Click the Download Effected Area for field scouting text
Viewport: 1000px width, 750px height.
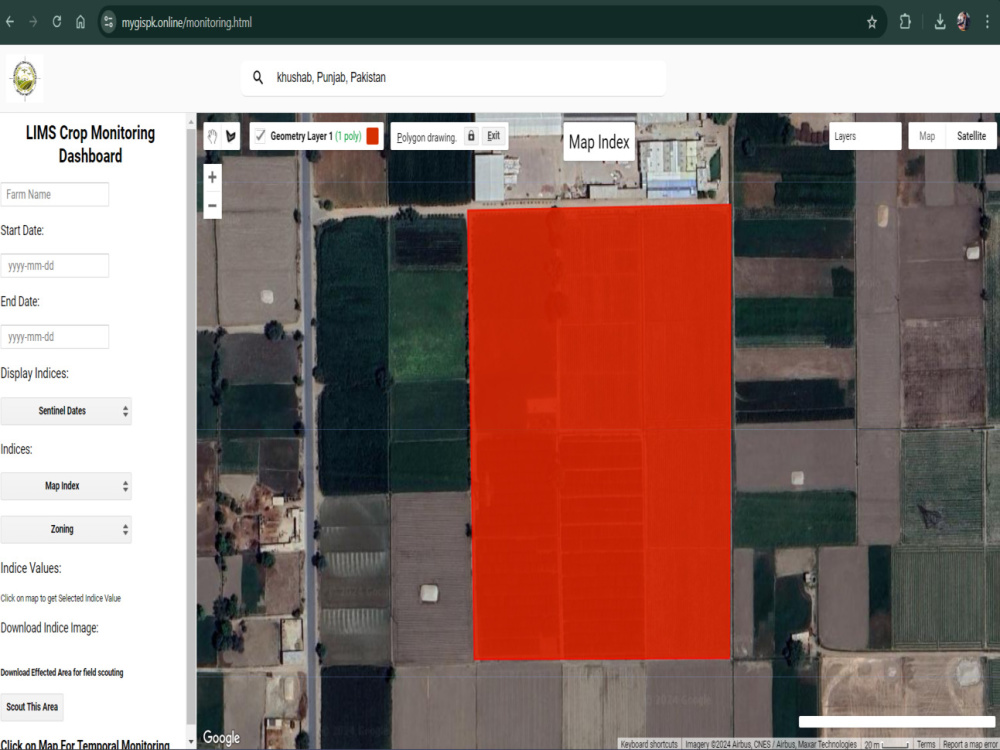[x=62, y=672]
